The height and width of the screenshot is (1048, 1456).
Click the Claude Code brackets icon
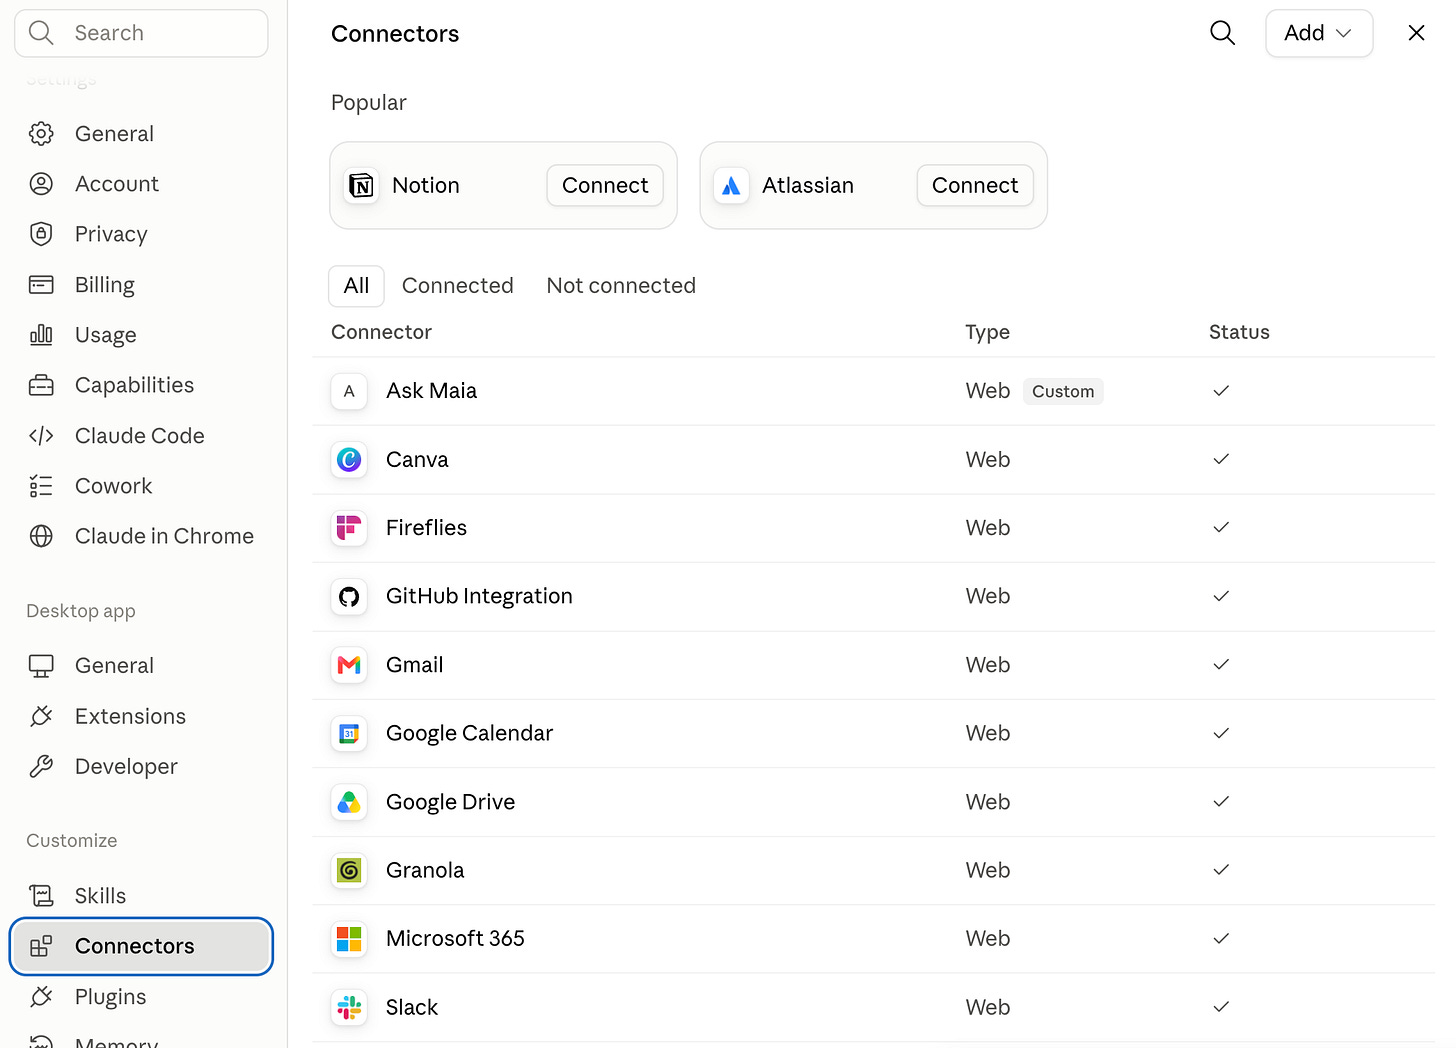tap(41, 436)
